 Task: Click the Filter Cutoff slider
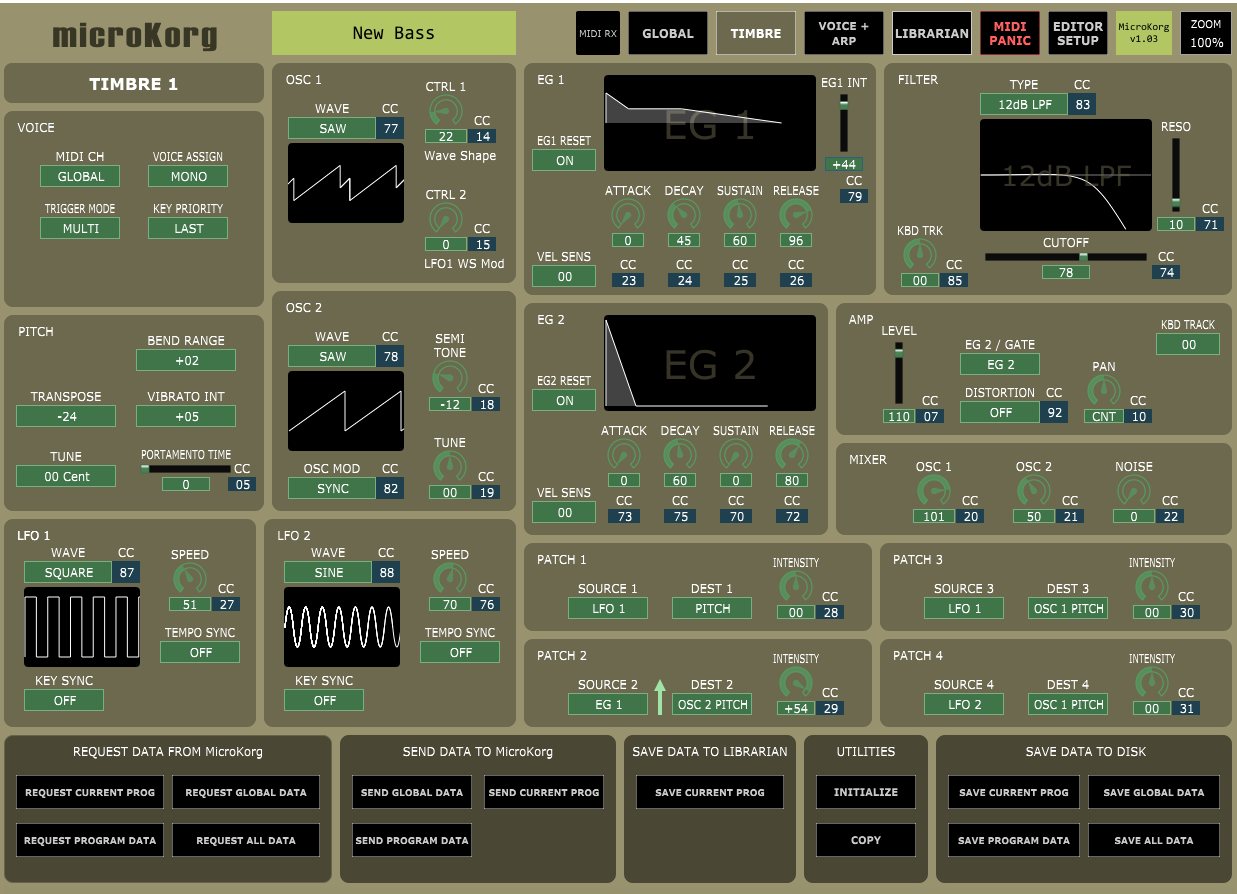coord(1066,257)
